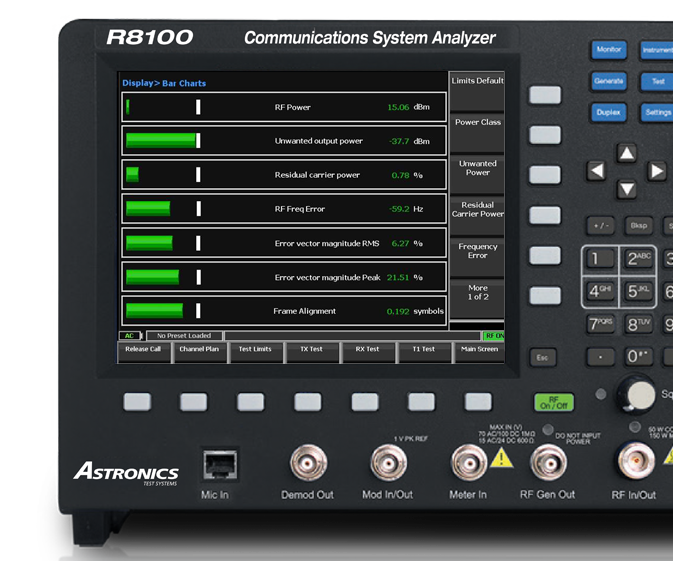Select the Channel Plan tab
This screenshot has height=561, width=673.
click(x=198, y=350)
